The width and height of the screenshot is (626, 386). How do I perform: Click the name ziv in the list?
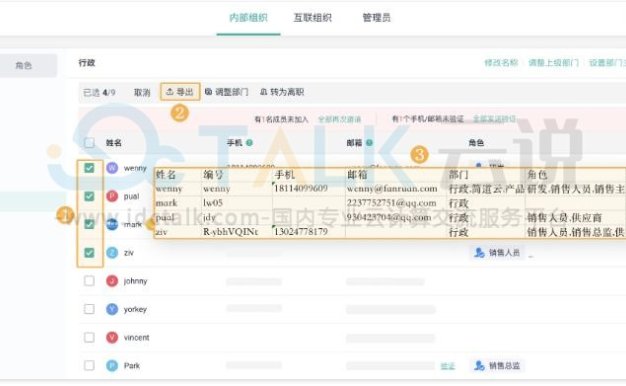pyautogui.click(x=129, y=253)
